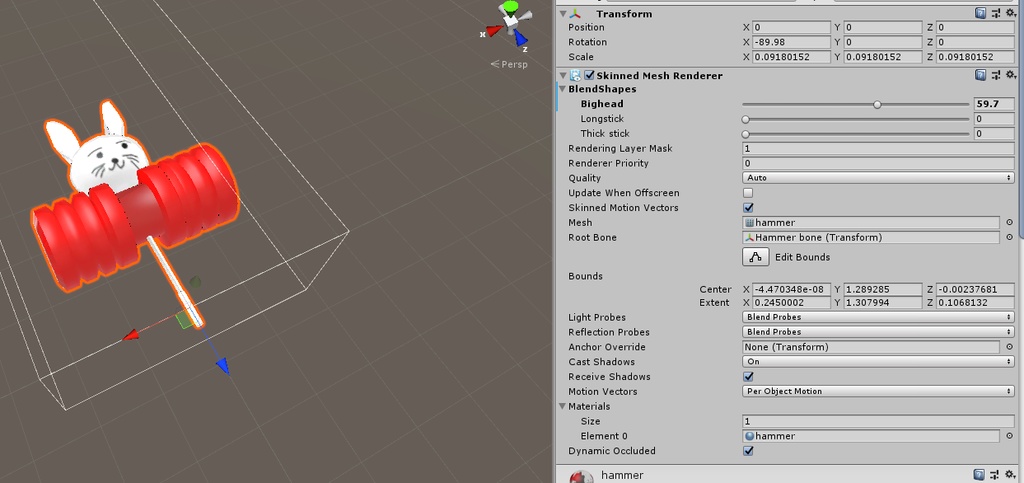Click the Transform component icon
This screenshot has width=1024, height=483.
point(574,13)
